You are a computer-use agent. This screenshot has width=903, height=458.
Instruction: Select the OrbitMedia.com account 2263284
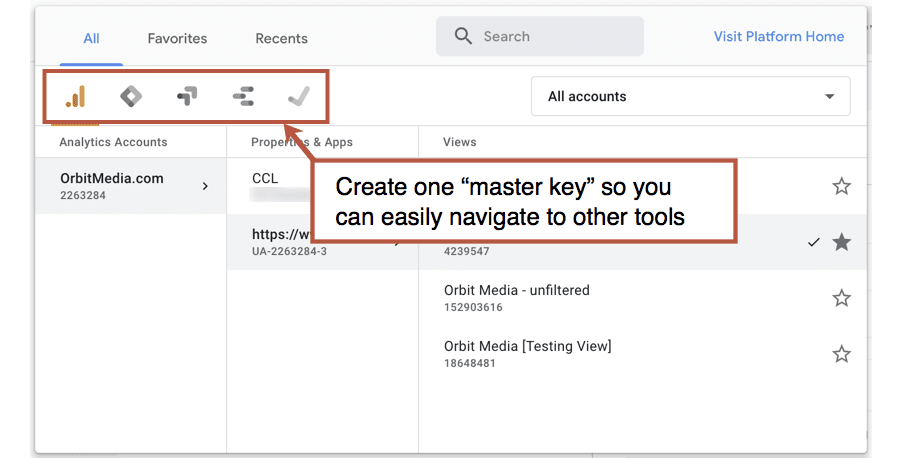click(x=131, y=186)
